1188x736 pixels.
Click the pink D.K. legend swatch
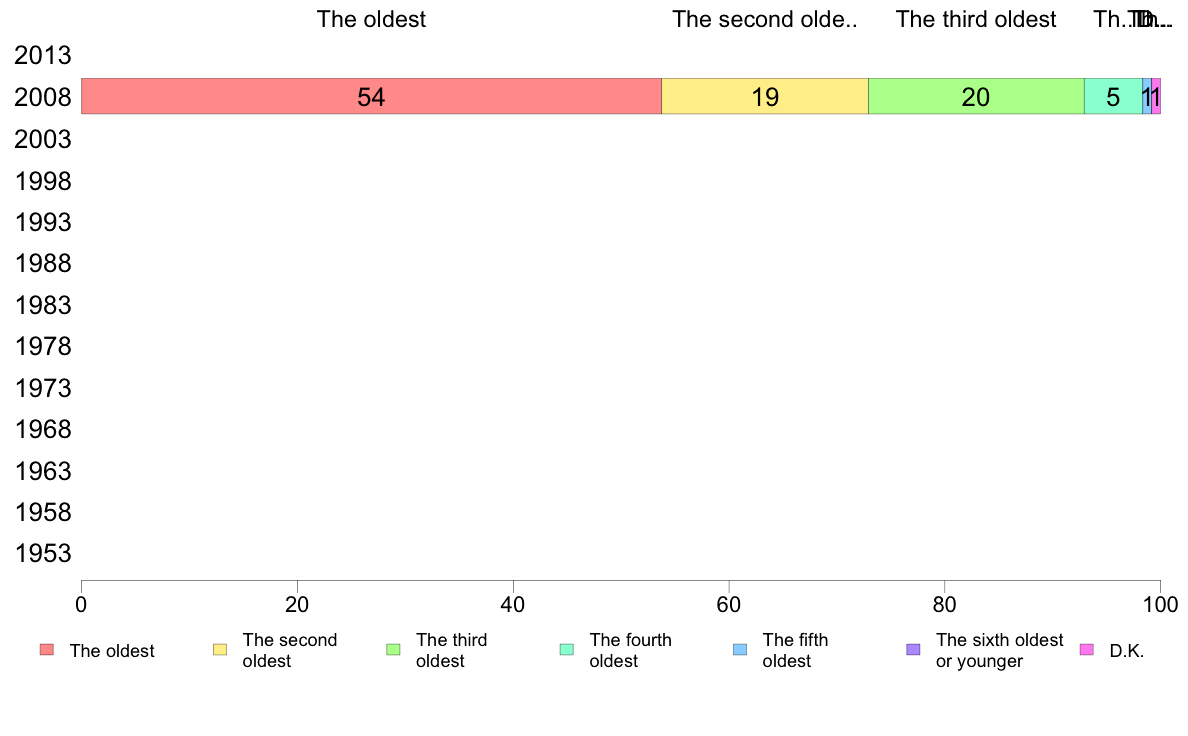click(x=1086, y=650)
